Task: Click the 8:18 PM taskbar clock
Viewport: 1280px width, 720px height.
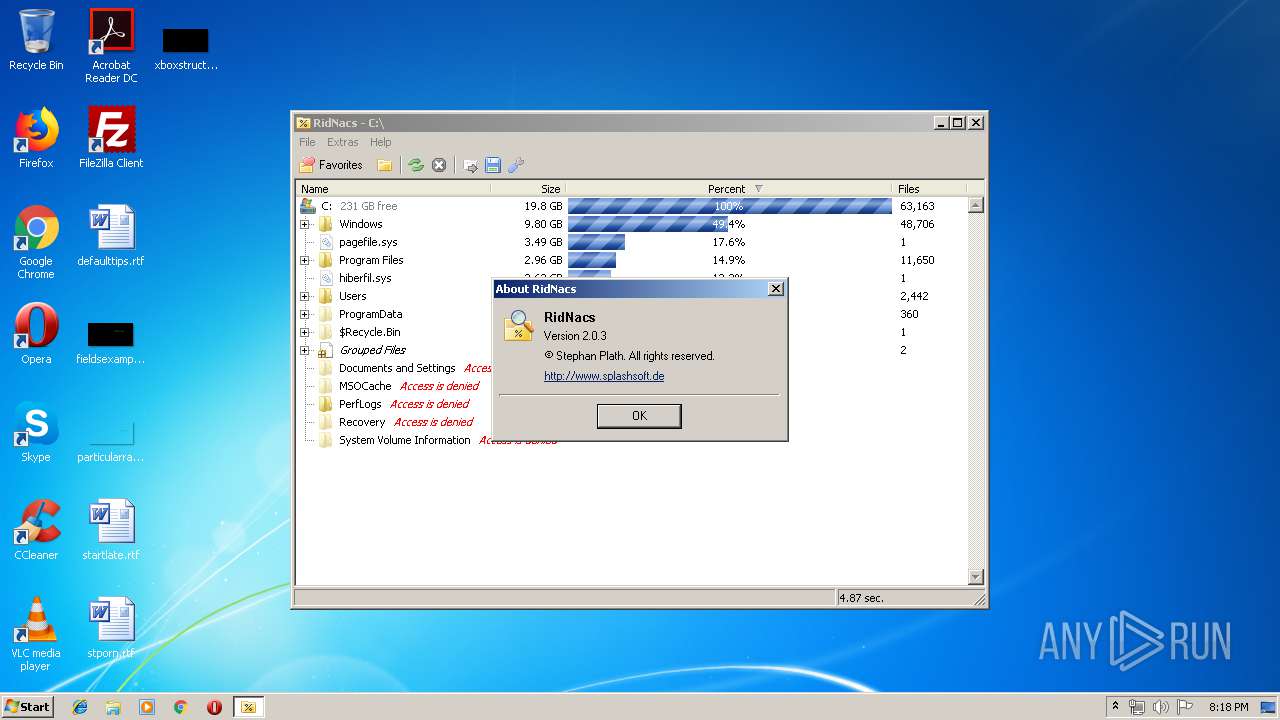Action: point(1228,707)
